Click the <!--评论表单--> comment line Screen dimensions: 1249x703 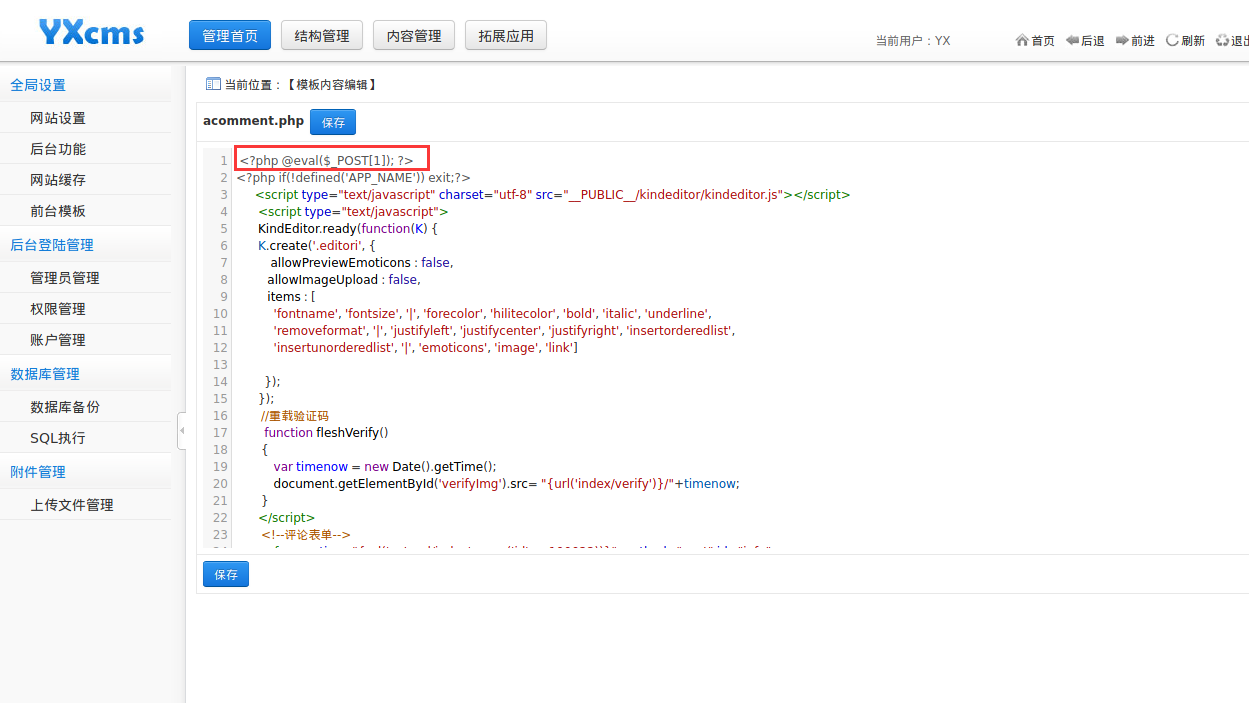306,534
